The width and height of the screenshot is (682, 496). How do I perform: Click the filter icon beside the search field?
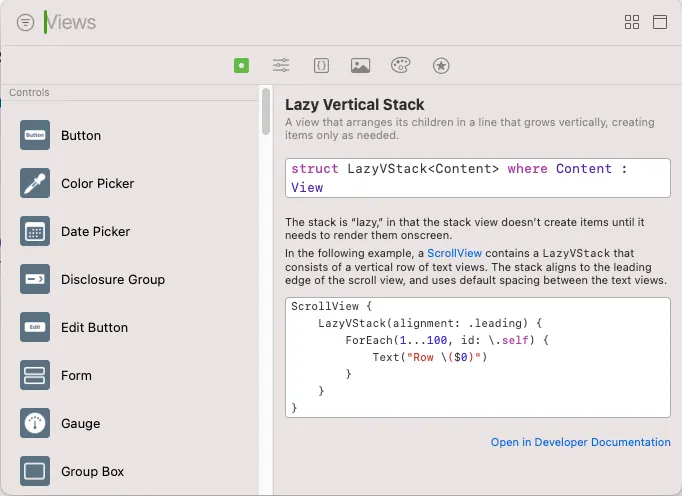coord(25,22)
